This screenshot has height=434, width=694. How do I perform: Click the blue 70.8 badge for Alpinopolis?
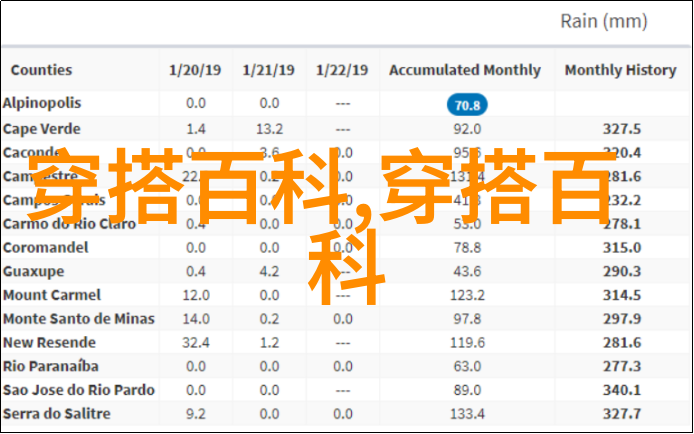(x=466, y=105)
